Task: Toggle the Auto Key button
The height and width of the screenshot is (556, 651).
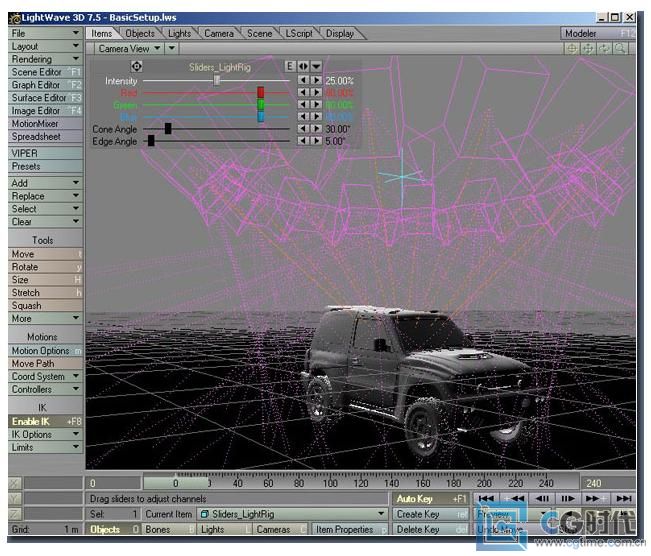Action: [x=429, y=498]
